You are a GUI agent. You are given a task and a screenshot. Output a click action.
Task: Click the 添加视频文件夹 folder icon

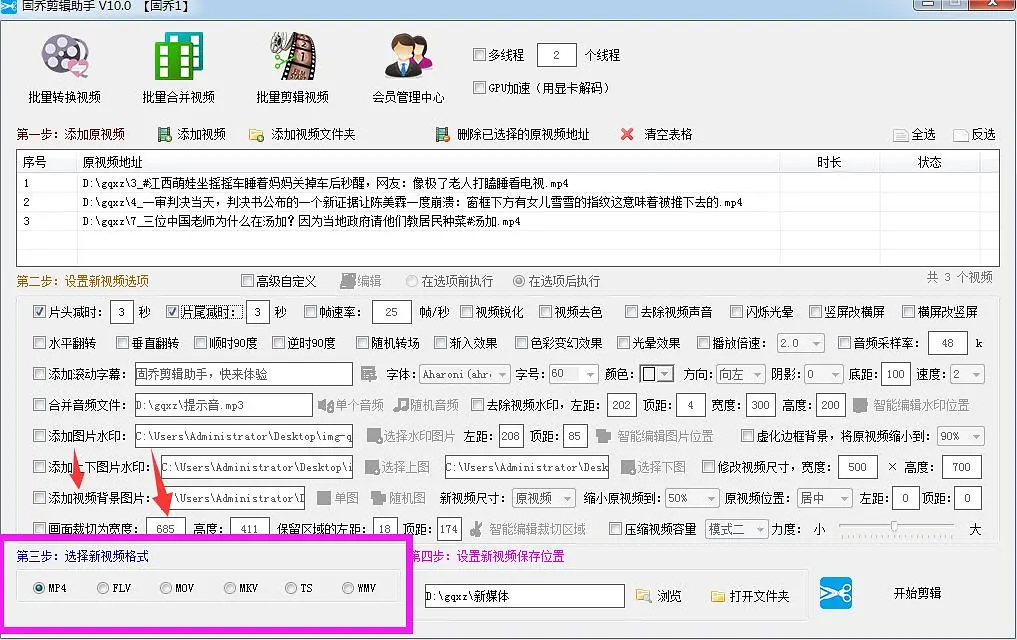(257, 135)
